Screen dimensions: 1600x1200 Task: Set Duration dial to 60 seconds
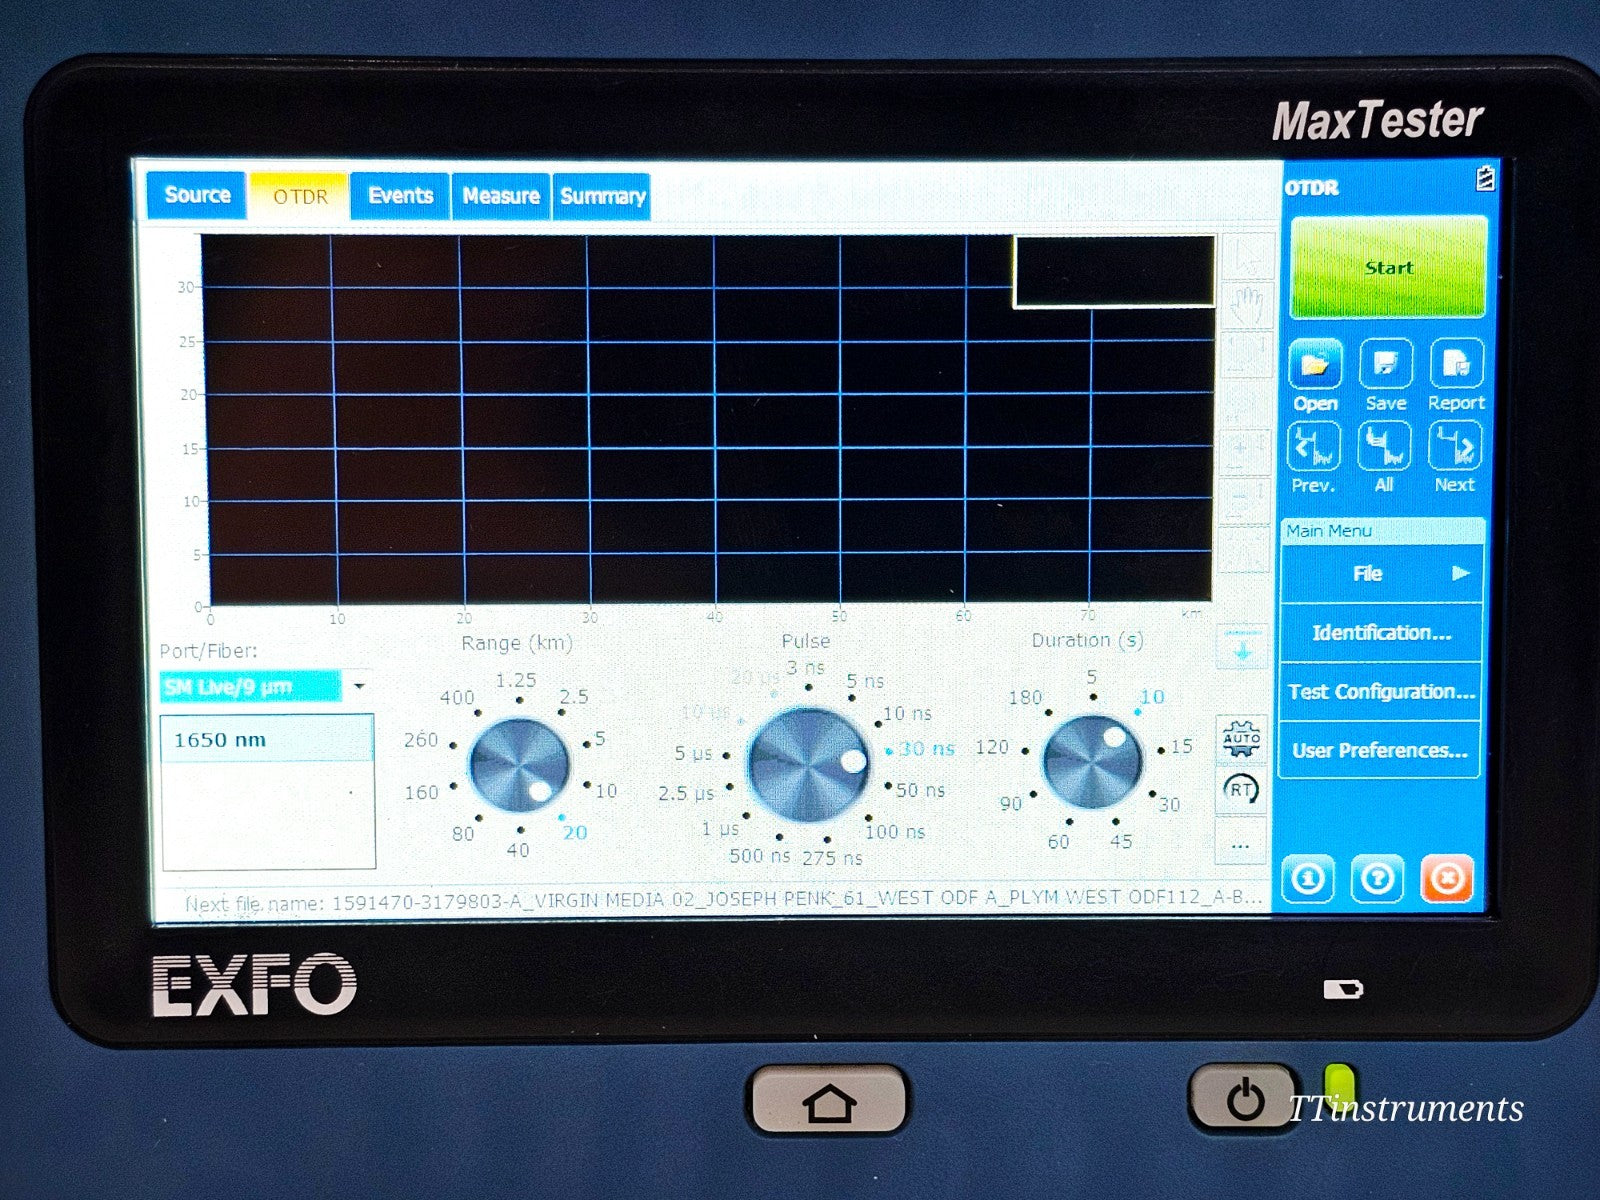pos(1058,842)
